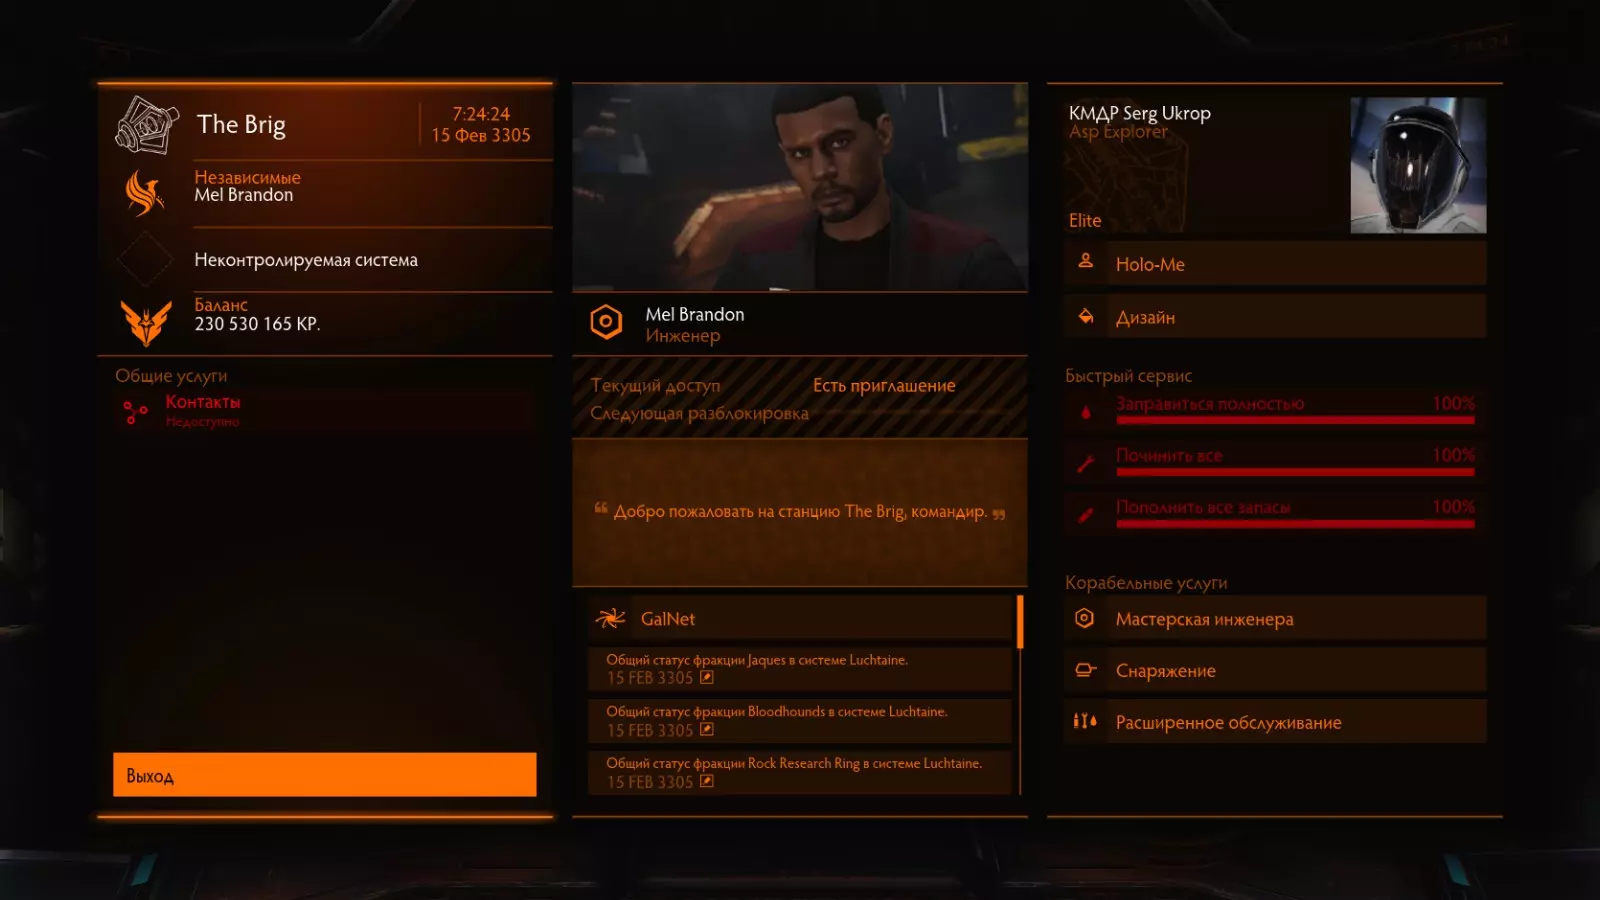Click the GalNet news scrollbar

(1020, 622)
